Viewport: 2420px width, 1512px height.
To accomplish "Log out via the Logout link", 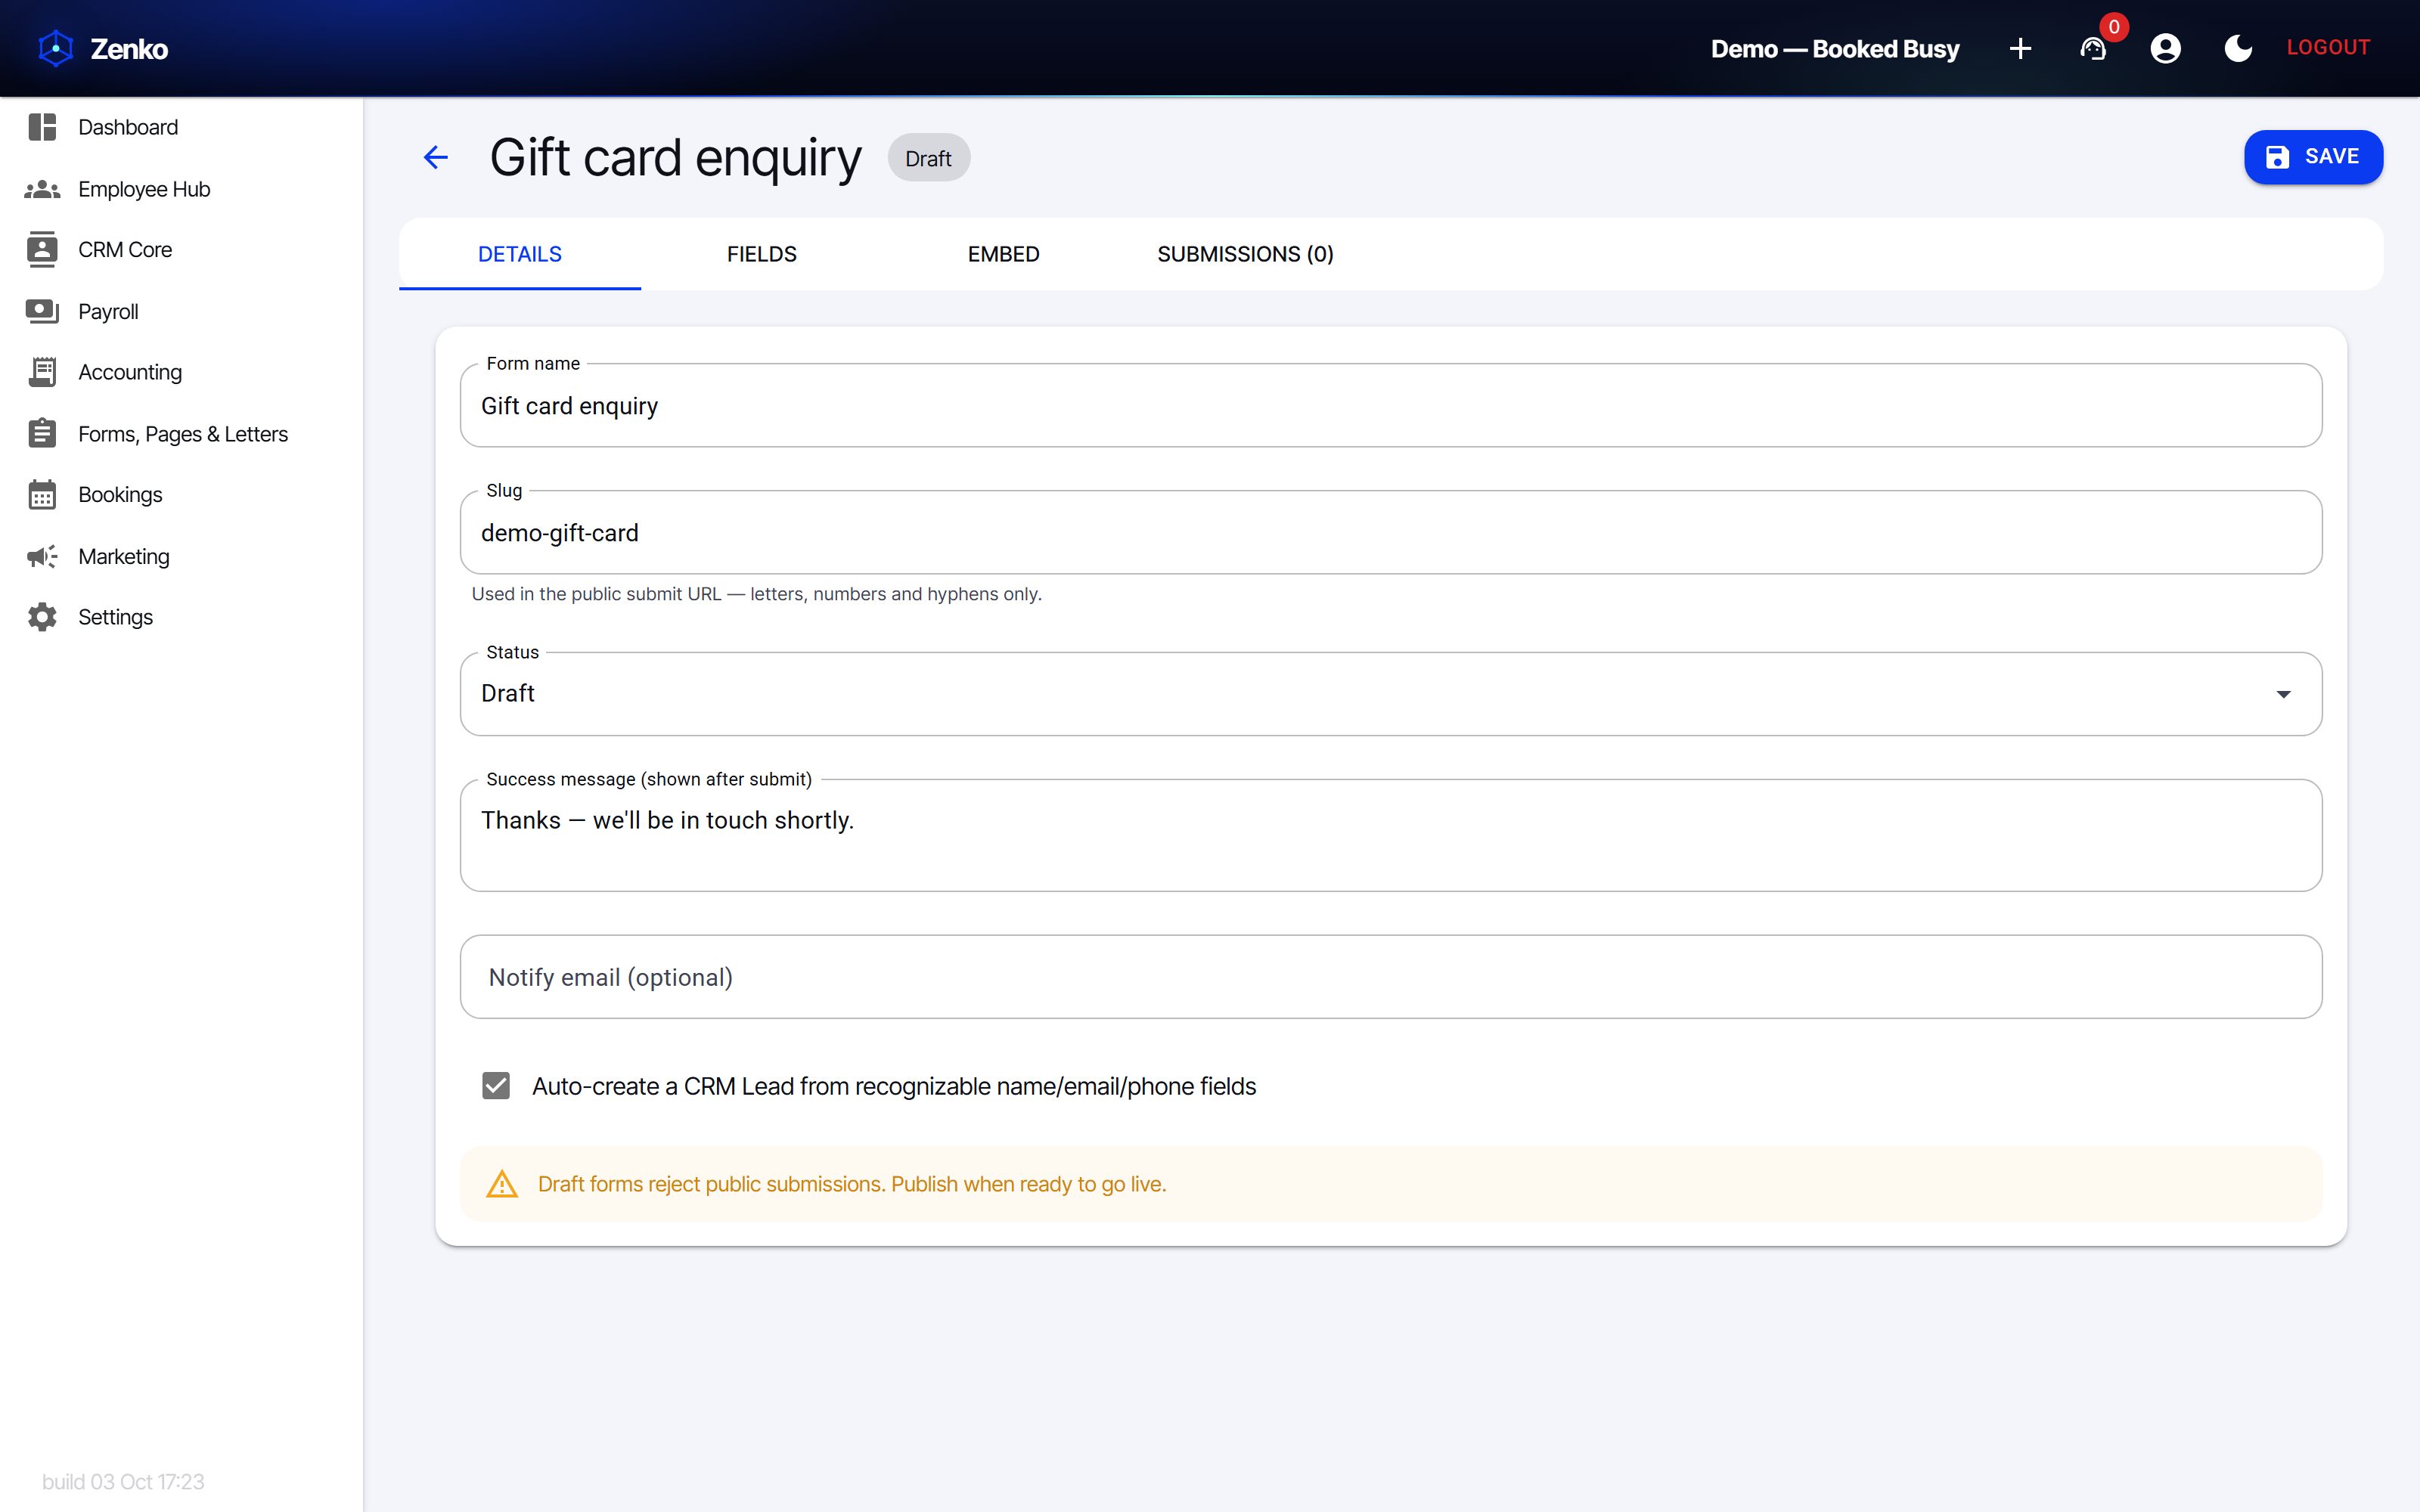I will click(2328, 47).
